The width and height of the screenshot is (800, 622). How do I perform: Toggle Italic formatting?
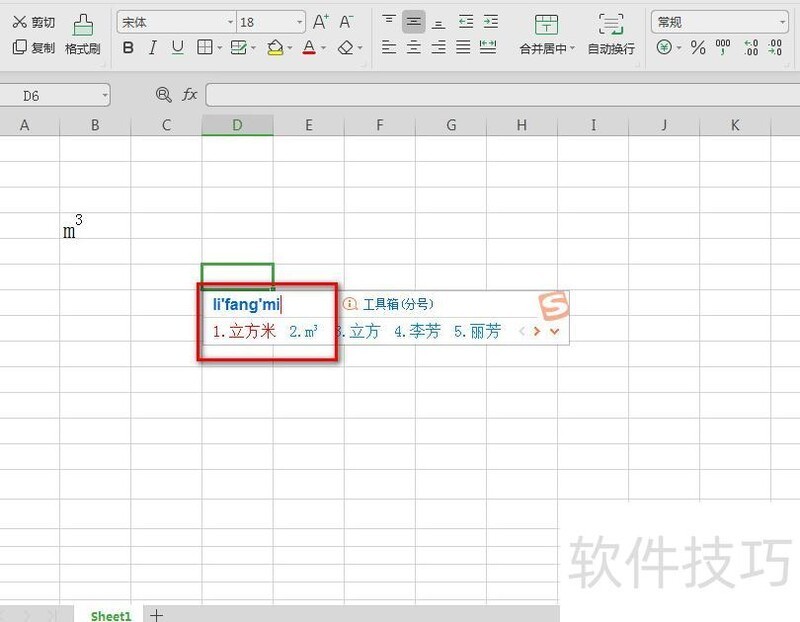click(153, 48)
